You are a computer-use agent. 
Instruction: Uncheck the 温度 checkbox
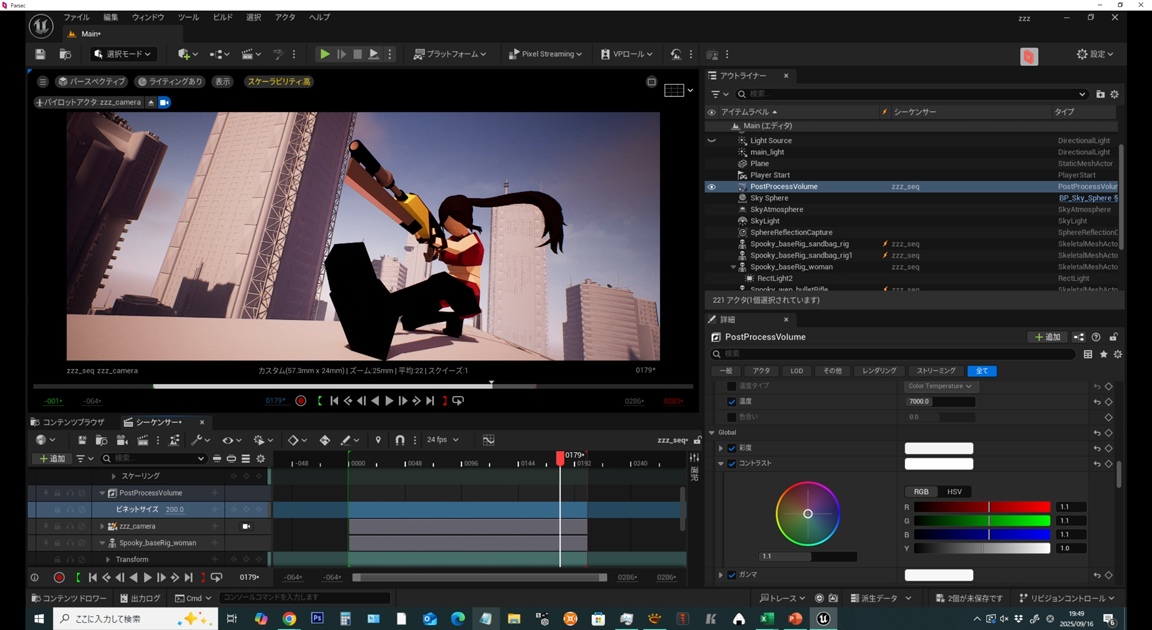[732, 402]
